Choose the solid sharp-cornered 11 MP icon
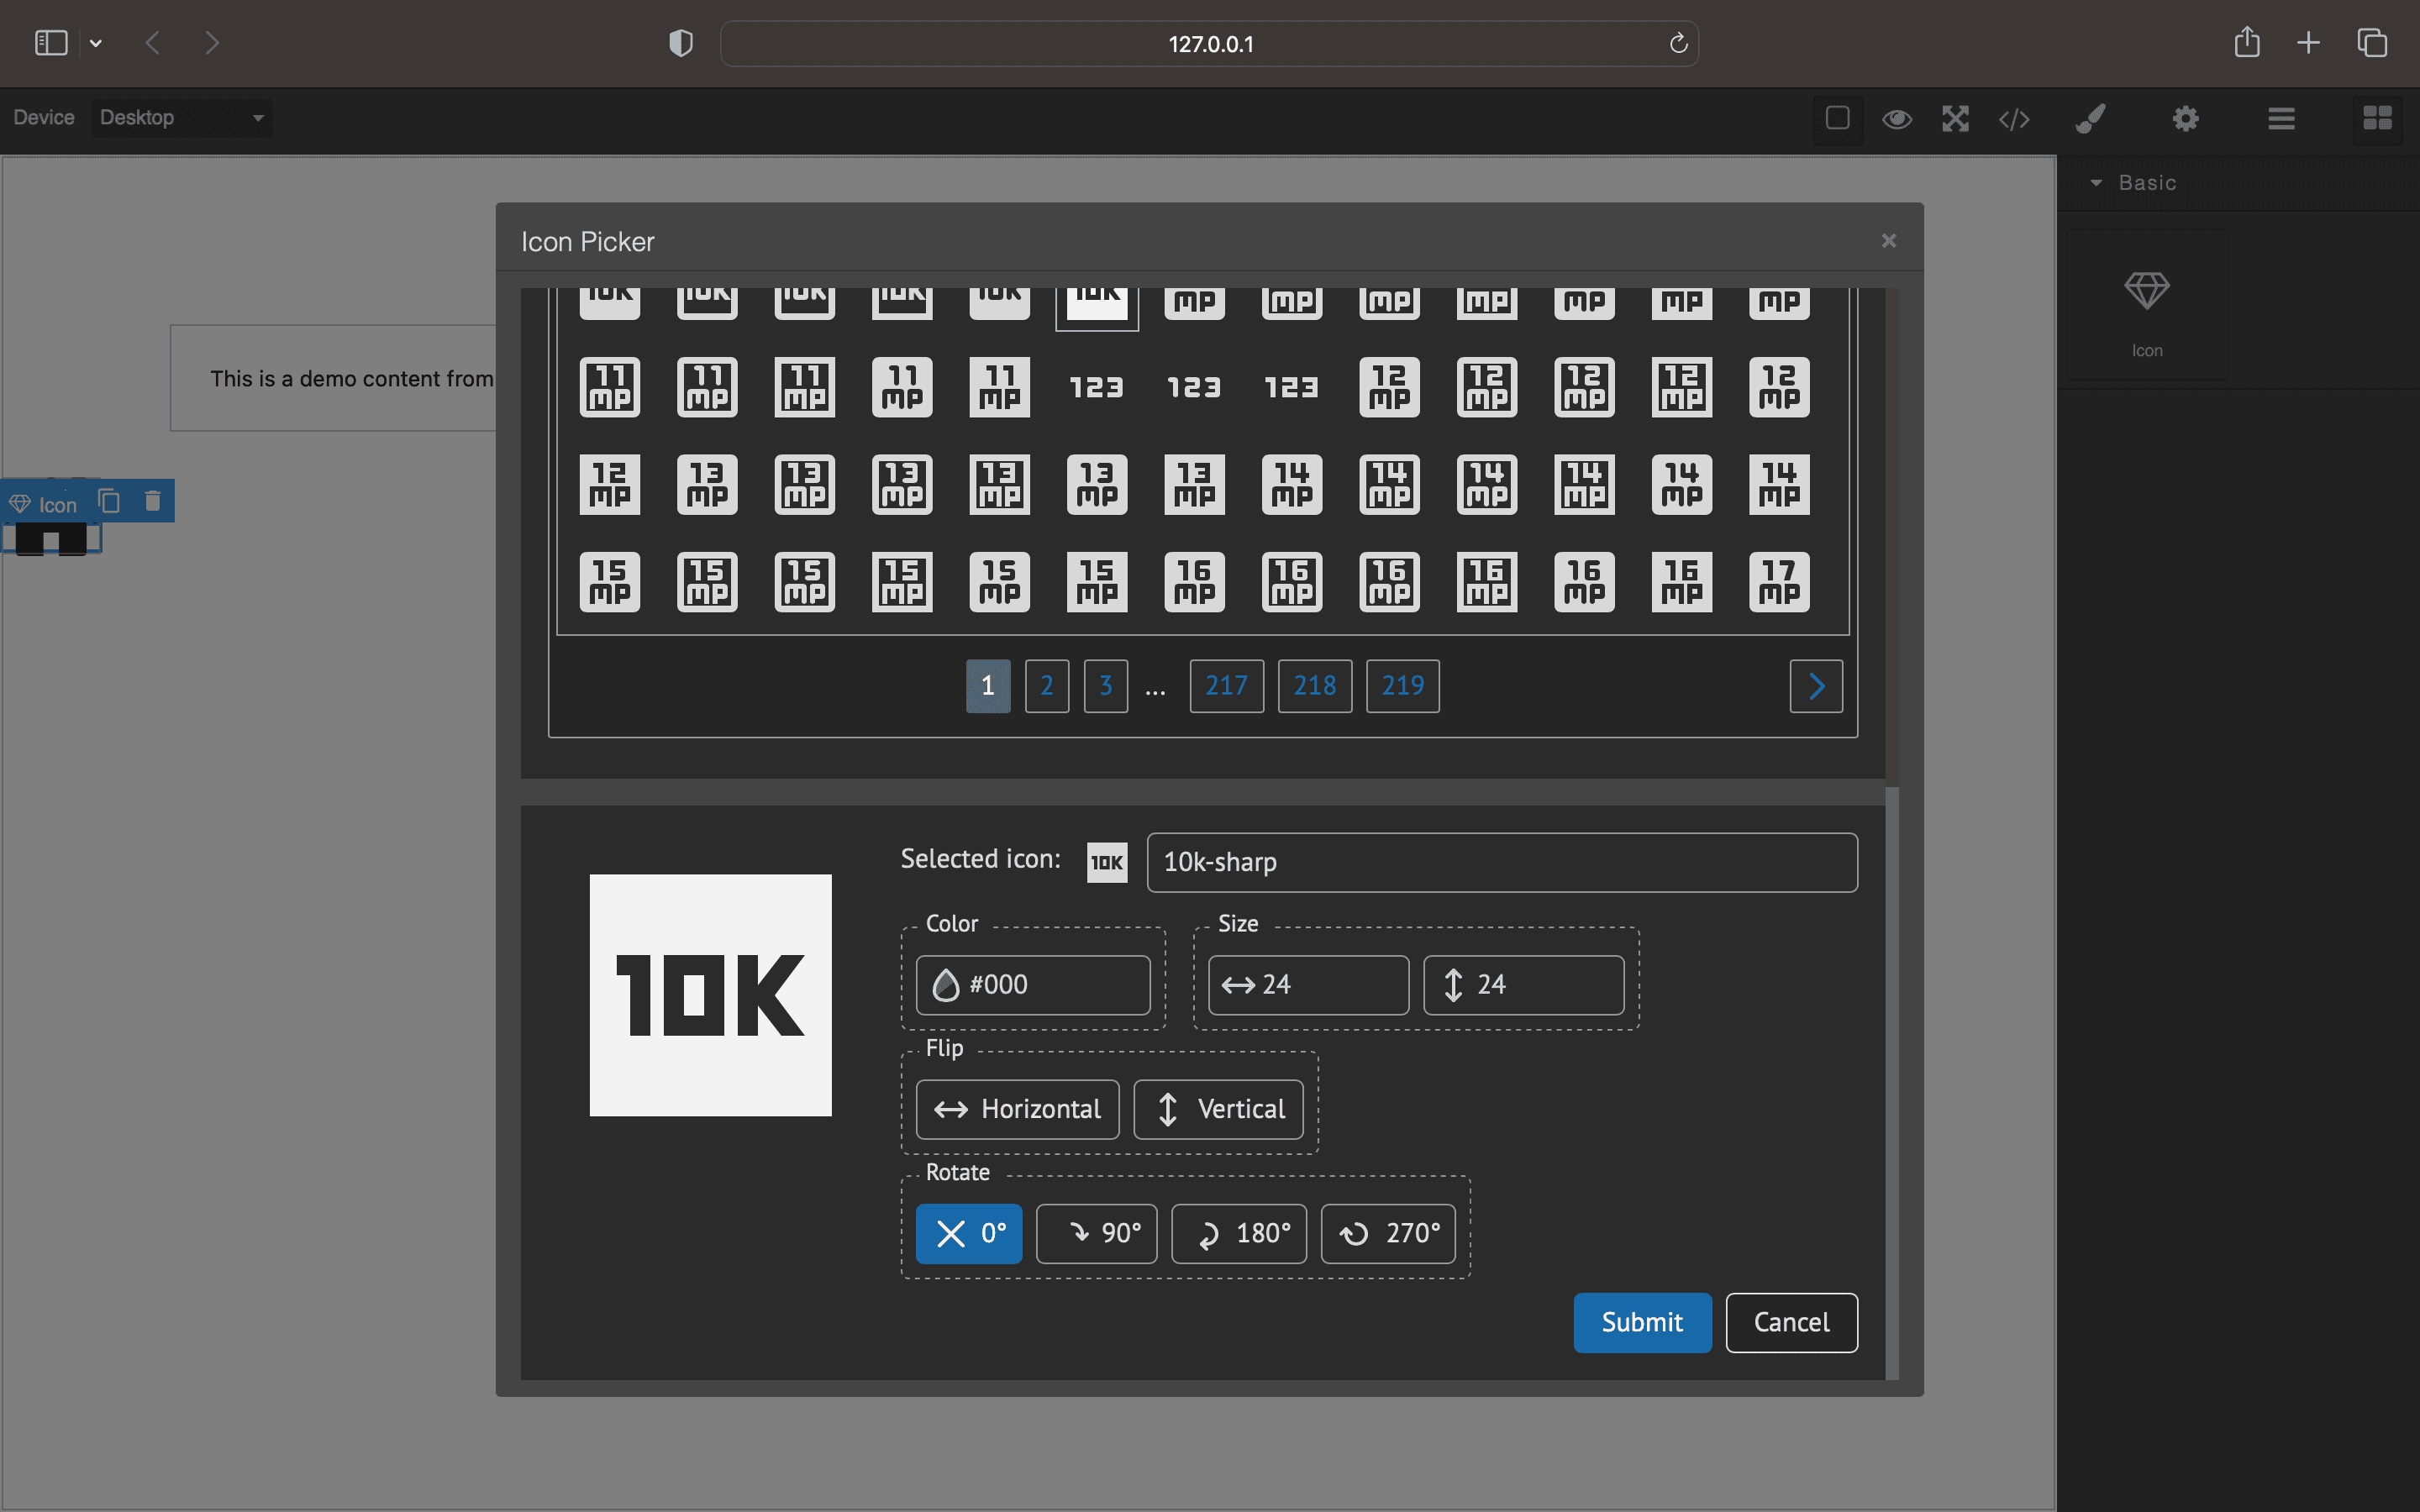The height and width of the screenshot is (1512, 2420). pyautogui.click(x=999, y=387)
